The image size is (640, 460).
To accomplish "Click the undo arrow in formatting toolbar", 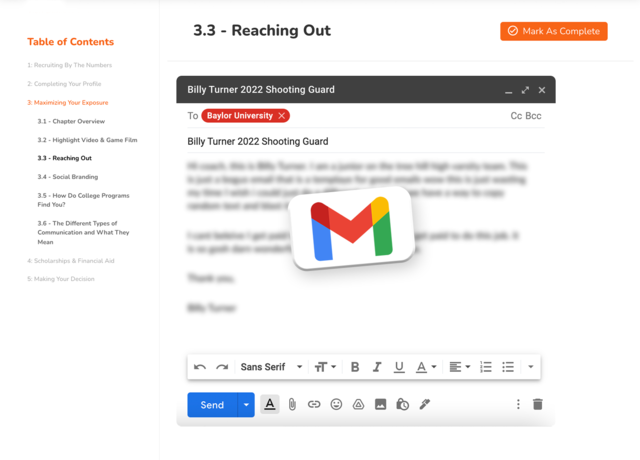I will click(200, 367).
